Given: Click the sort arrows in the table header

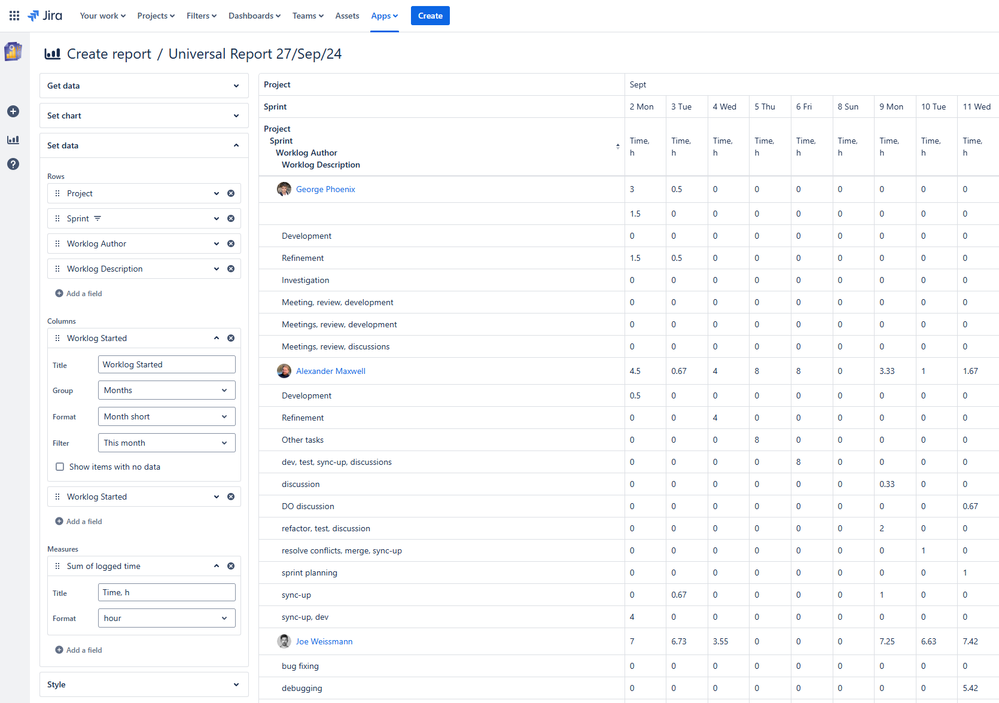Looking at the screenshot, I should 617,147.
